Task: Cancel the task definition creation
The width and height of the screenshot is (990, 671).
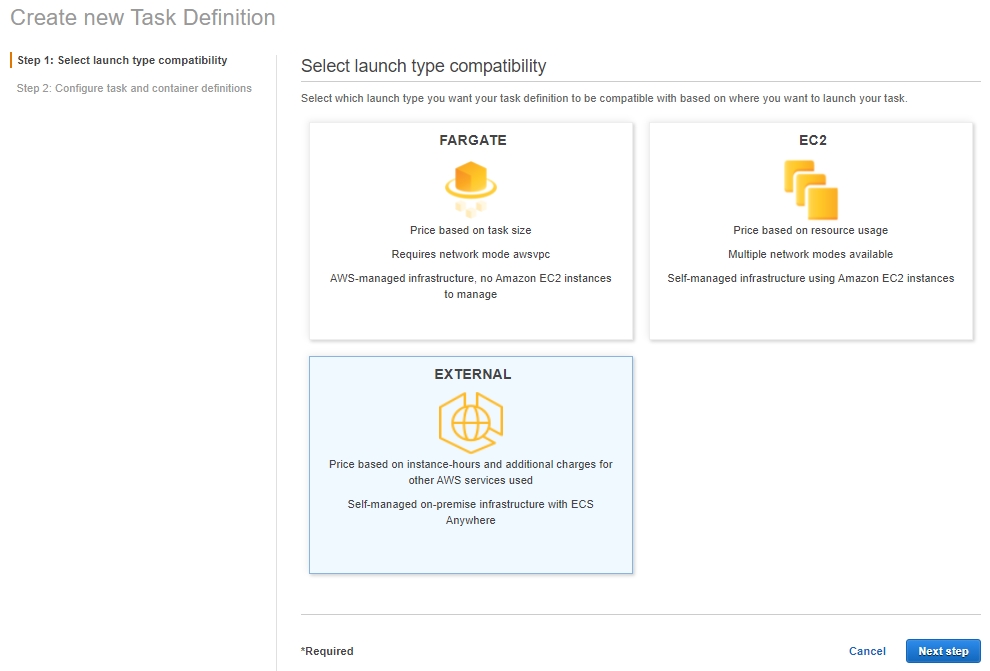Action: tap(867, 651)
